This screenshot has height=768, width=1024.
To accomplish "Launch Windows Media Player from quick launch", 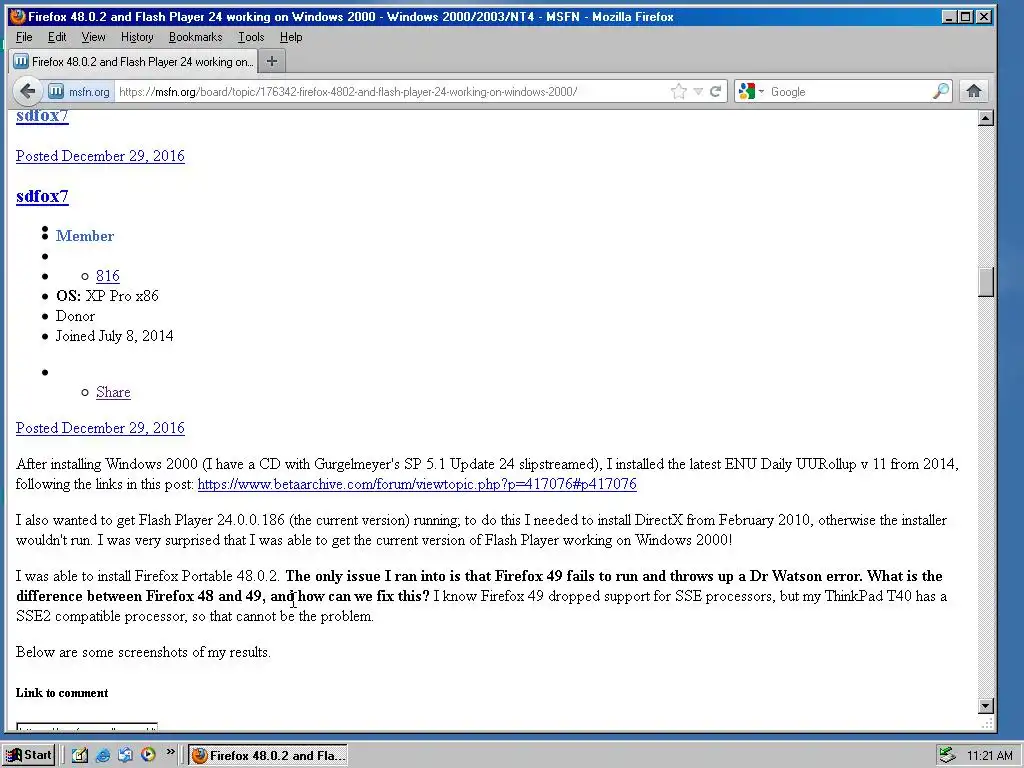I will coord(148,755).
